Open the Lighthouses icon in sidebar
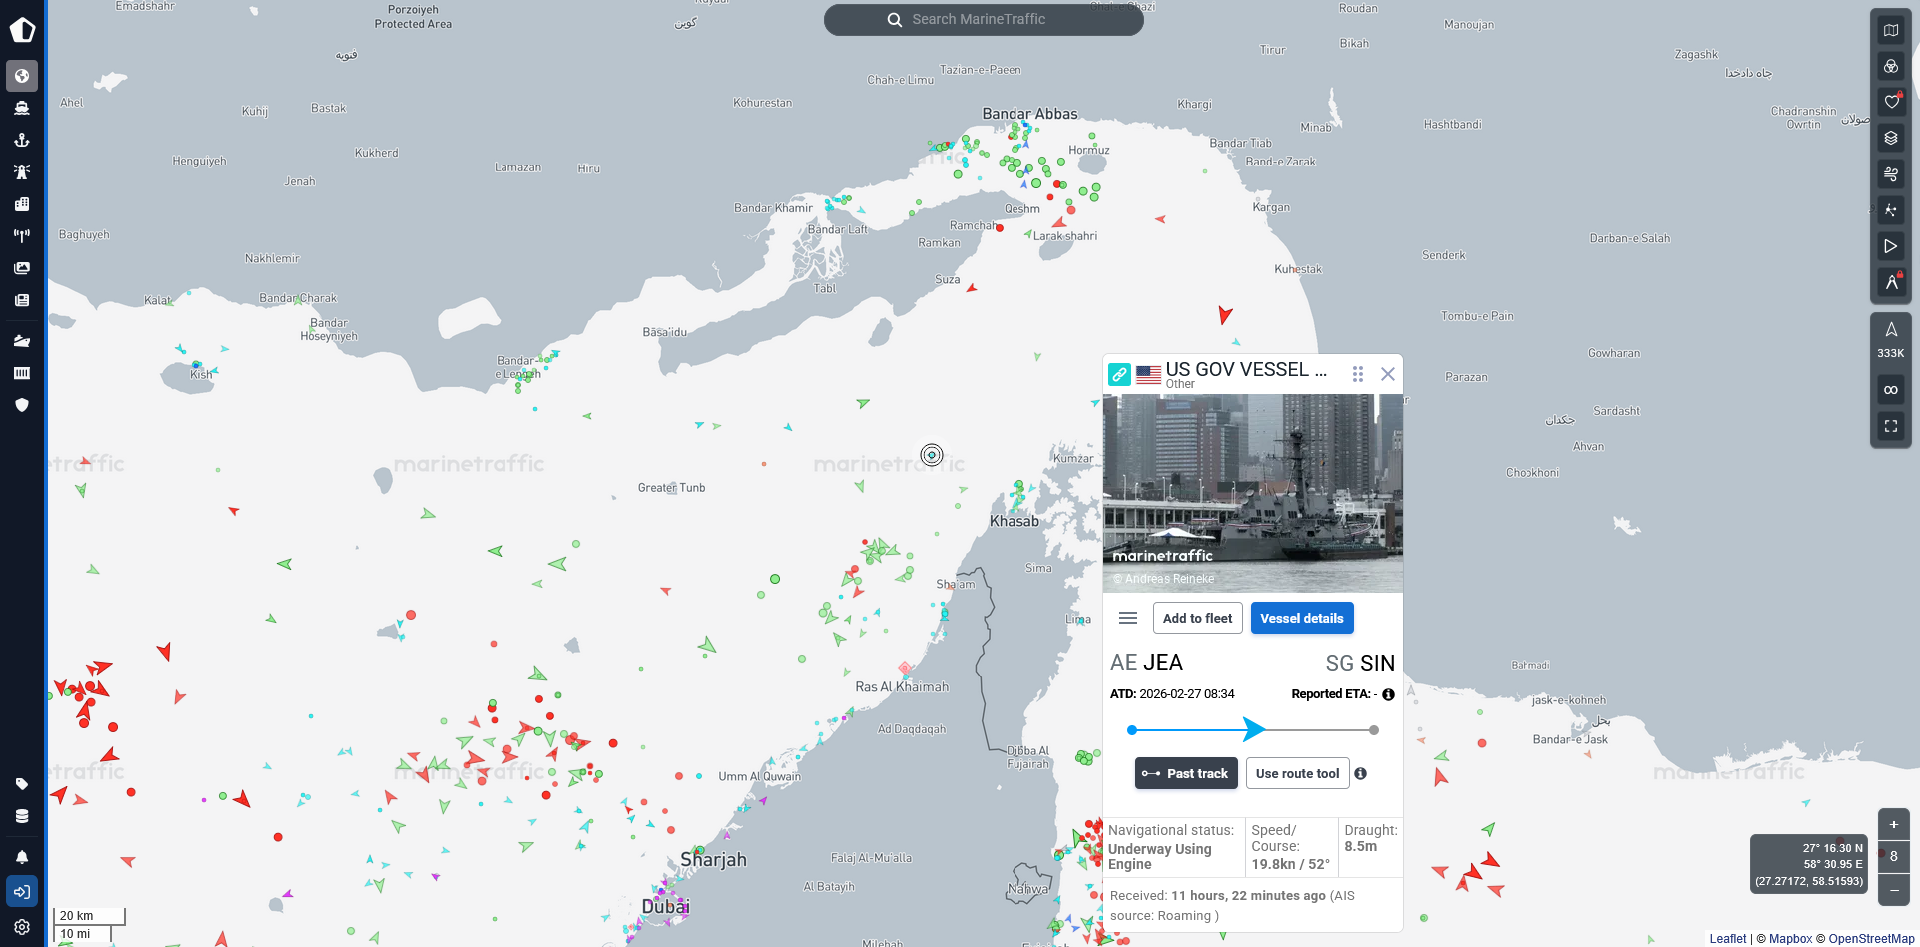Viewport: 1920px width, 947px height. (x=22, y=172)
